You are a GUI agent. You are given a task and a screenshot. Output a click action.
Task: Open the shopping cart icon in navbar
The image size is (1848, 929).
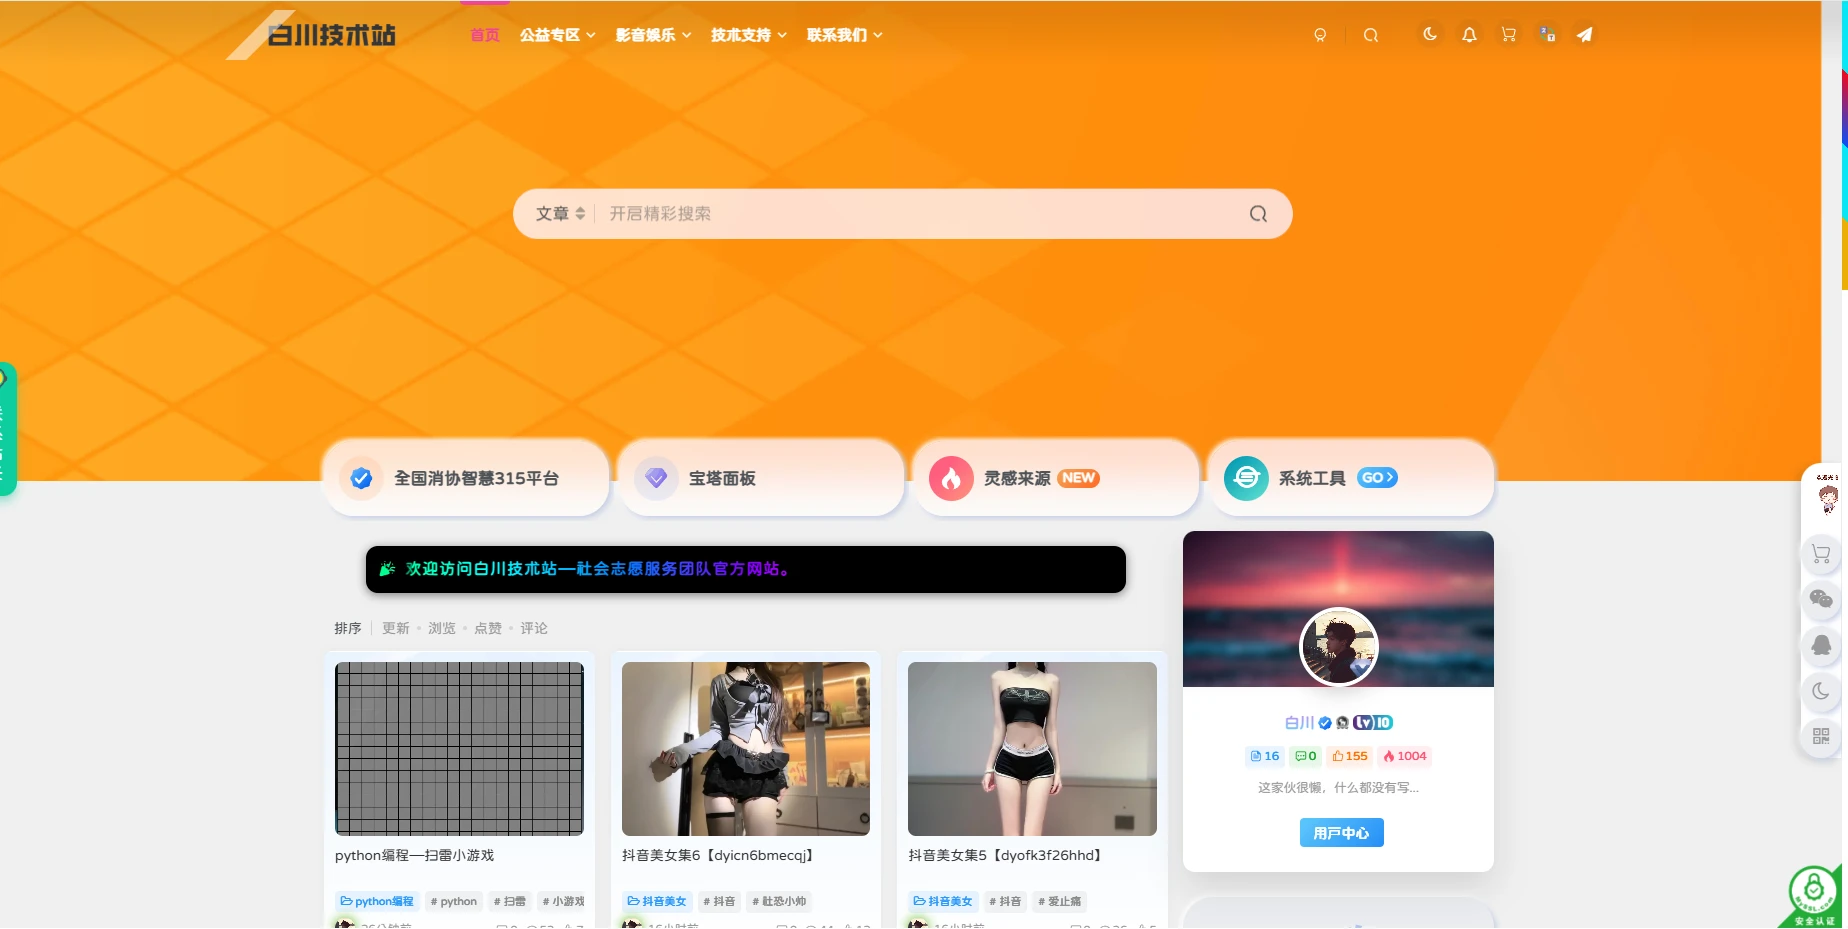1507,34
